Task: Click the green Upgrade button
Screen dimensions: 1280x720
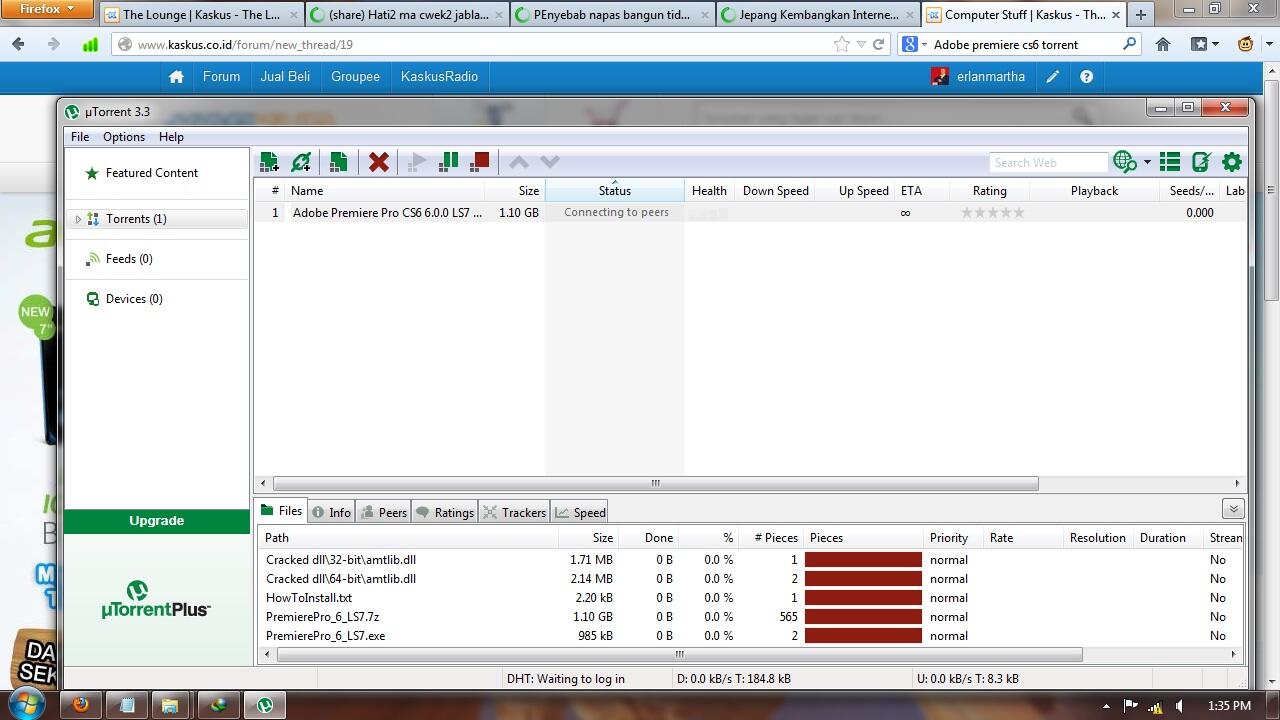Action: tap(157, 521)
